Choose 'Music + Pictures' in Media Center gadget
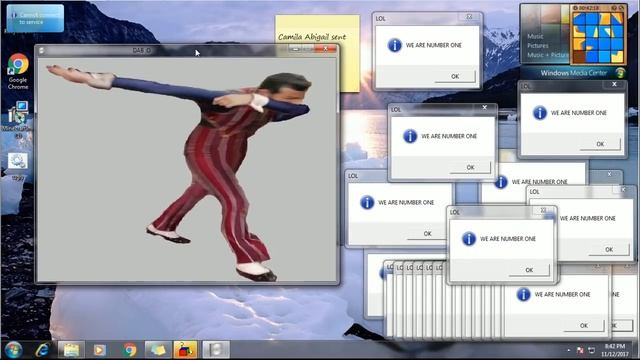This screenshot has height=360, width=640. [x=548, y=55]
